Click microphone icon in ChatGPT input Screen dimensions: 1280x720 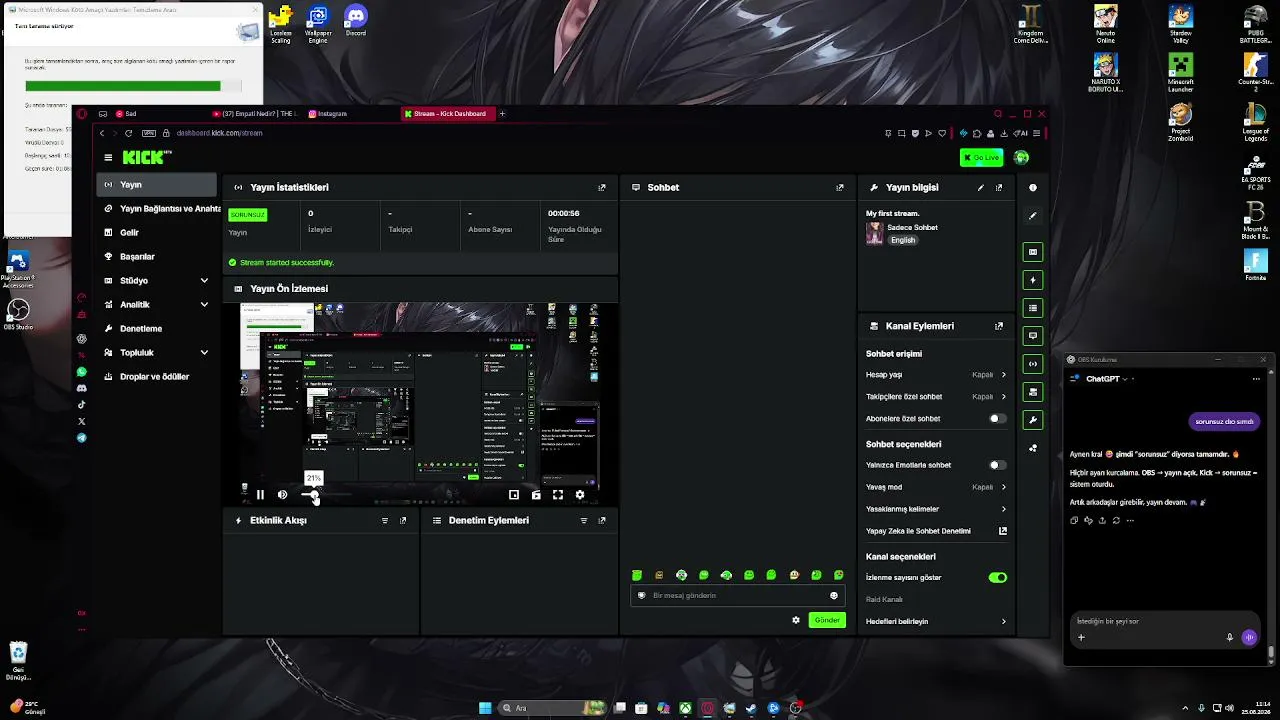[1230, 637]
